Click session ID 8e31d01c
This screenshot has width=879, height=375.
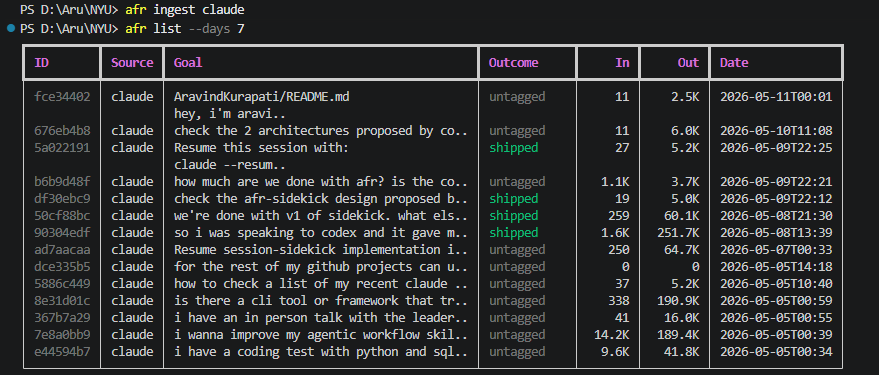point(62,300)
